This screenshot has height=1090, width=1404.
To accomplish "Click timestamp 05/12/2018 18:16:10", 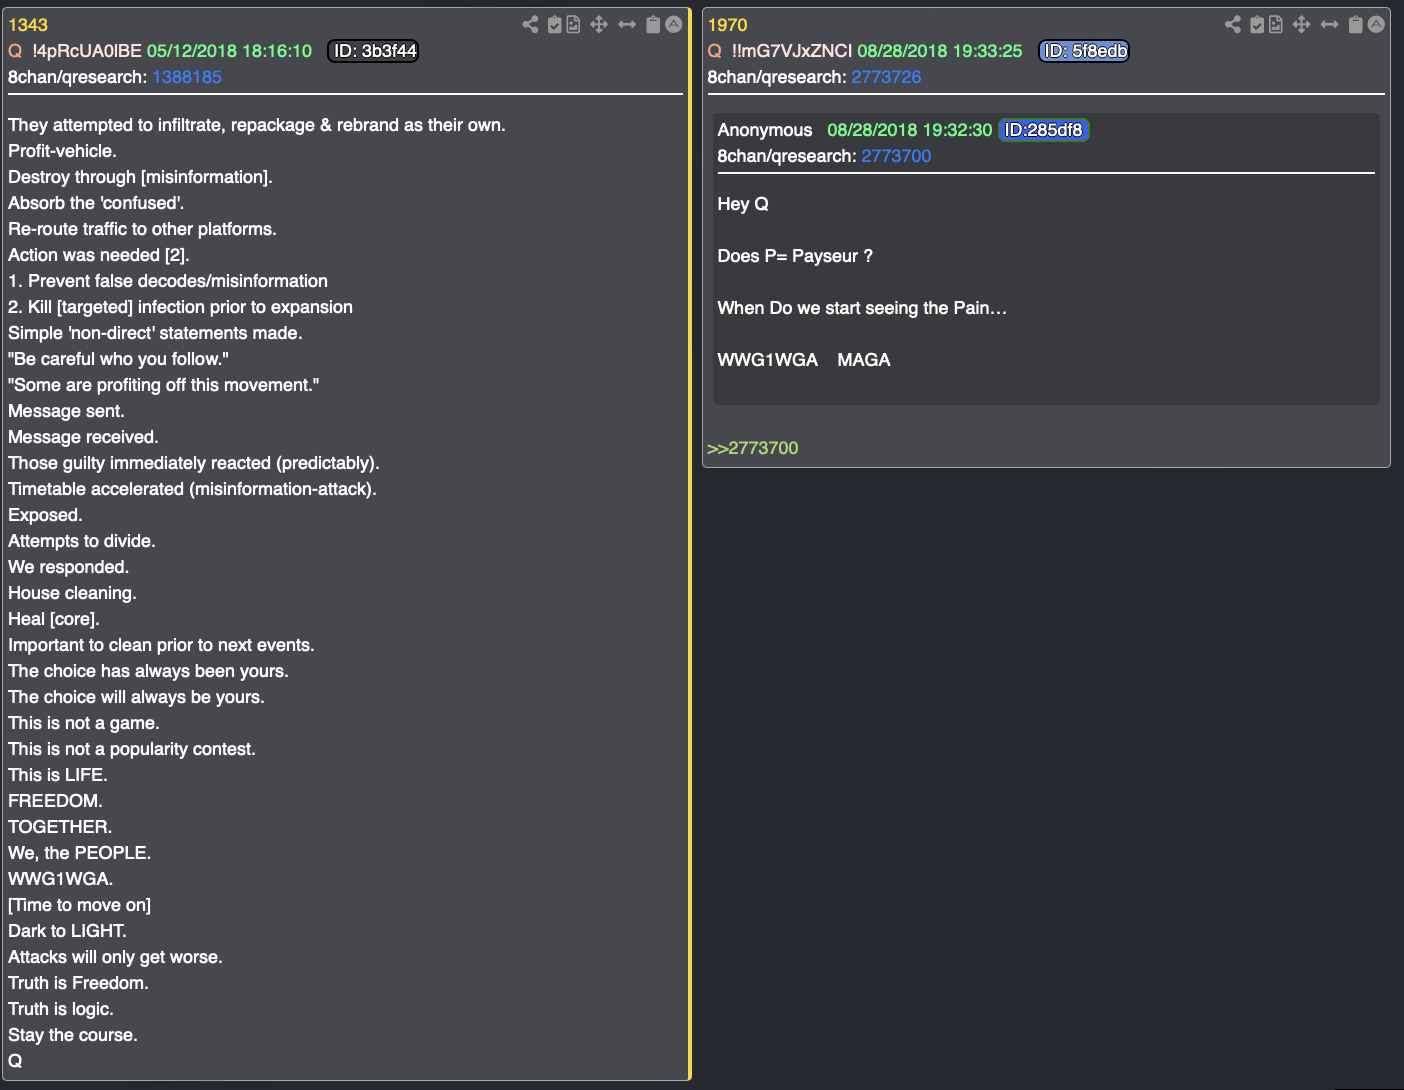I will pos(229,51).
